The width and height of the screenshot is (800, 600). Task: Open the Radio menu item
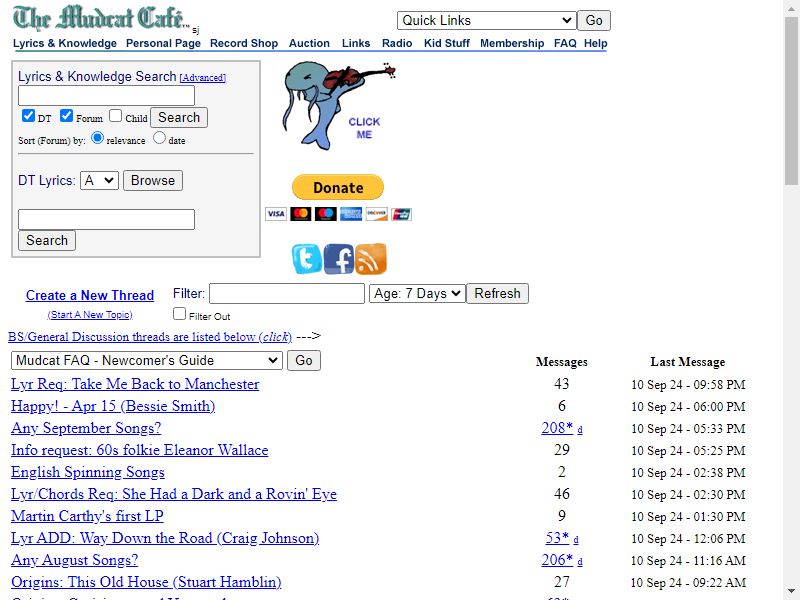click(x=397, y=43)
